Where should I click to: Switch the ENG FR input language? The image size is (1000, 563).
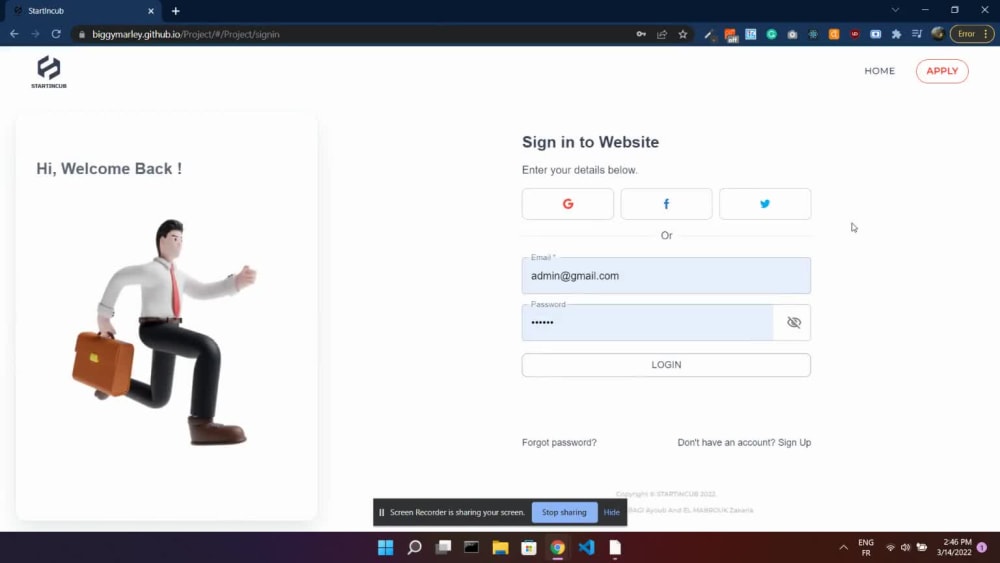[x=865, y=548]
